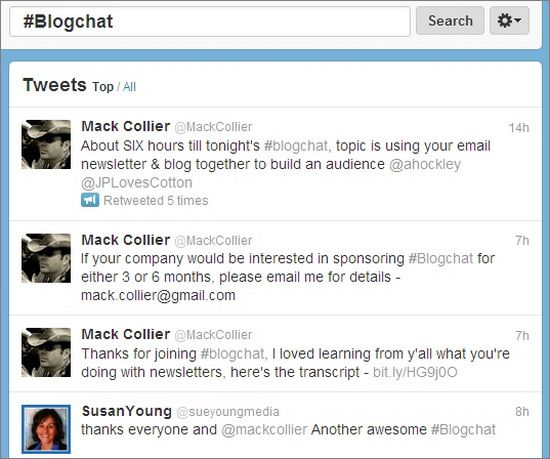550x459 pixels.
Task: Click the retweet megaphone icon
Action: coord(90,200)
